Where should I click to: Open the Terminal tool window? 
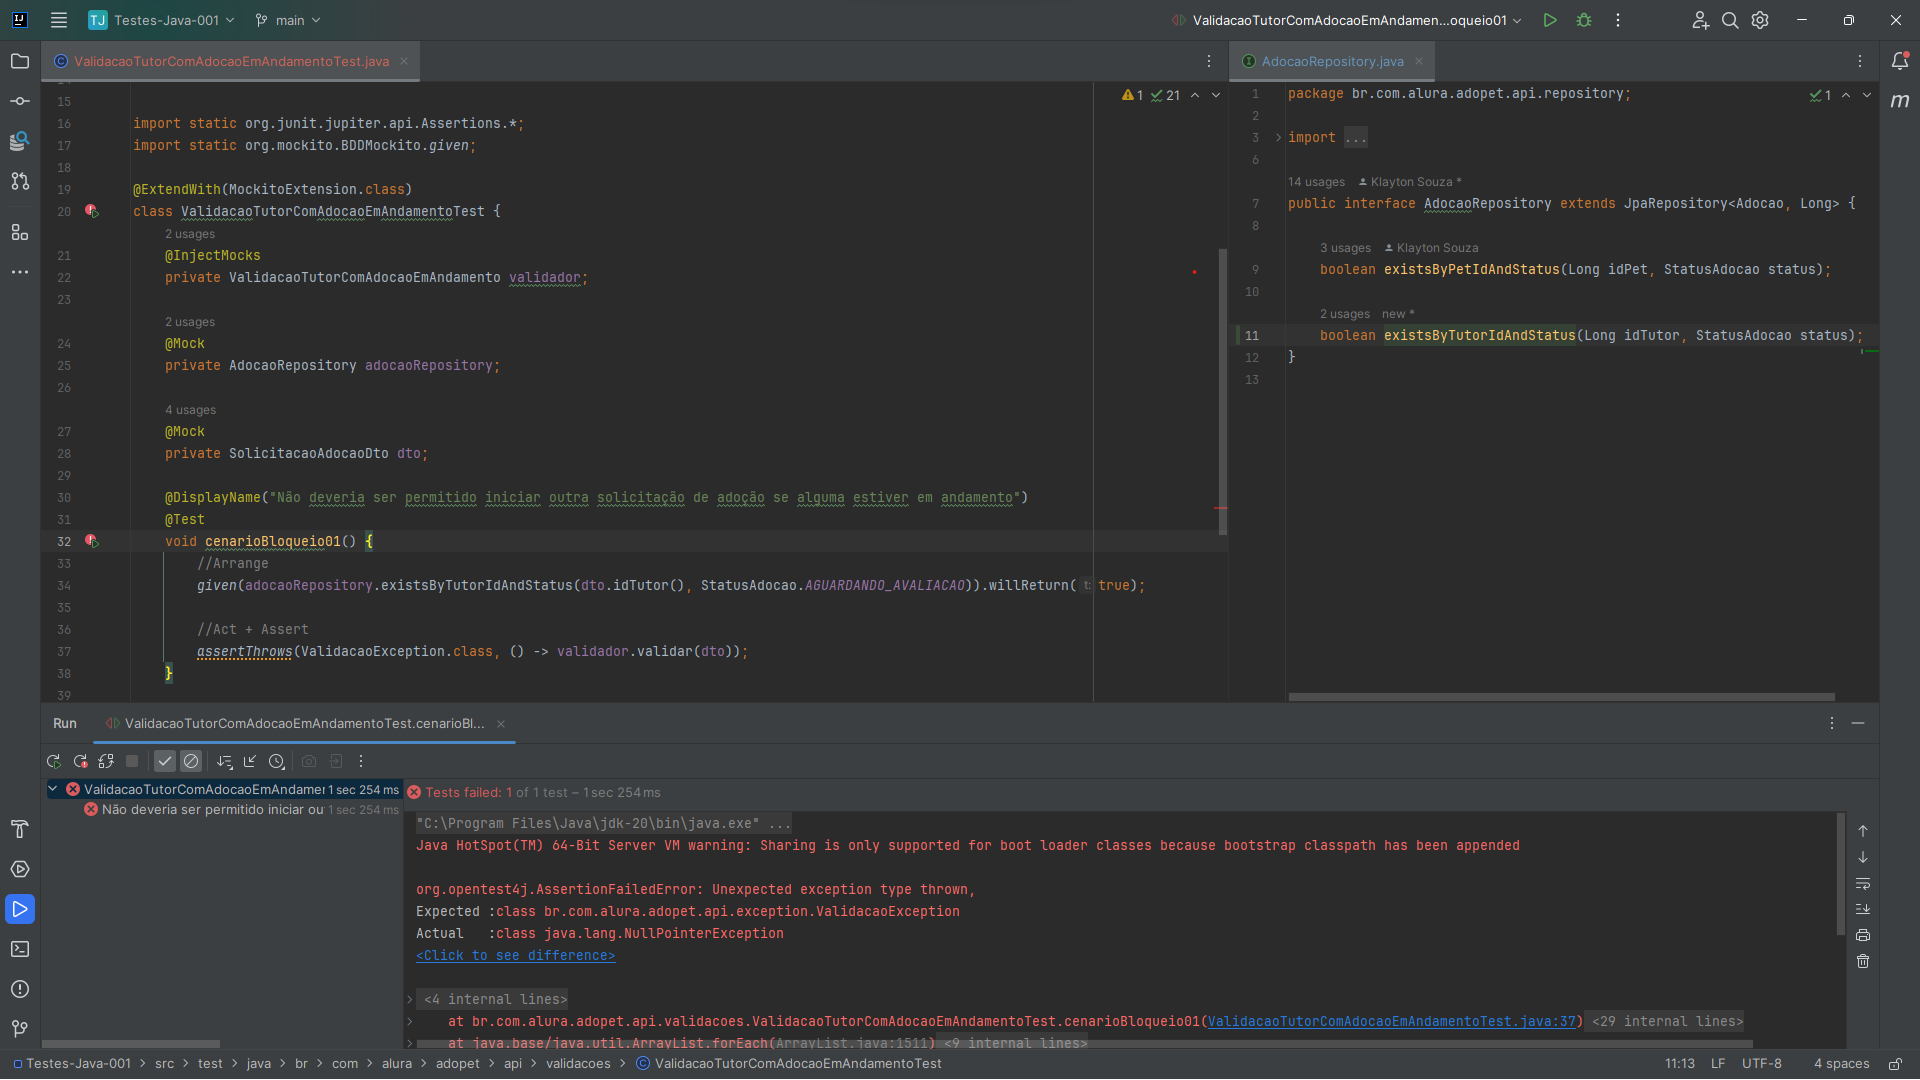(20, 949)
